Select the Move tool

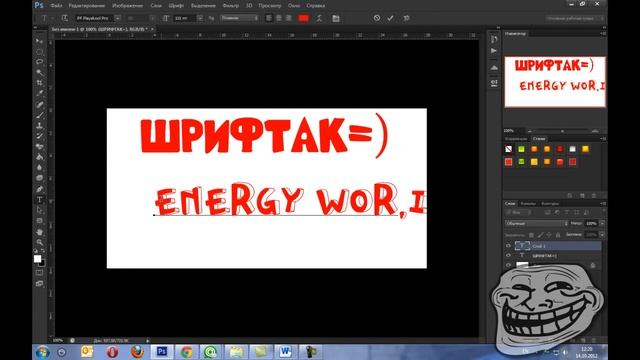[39, 41]
